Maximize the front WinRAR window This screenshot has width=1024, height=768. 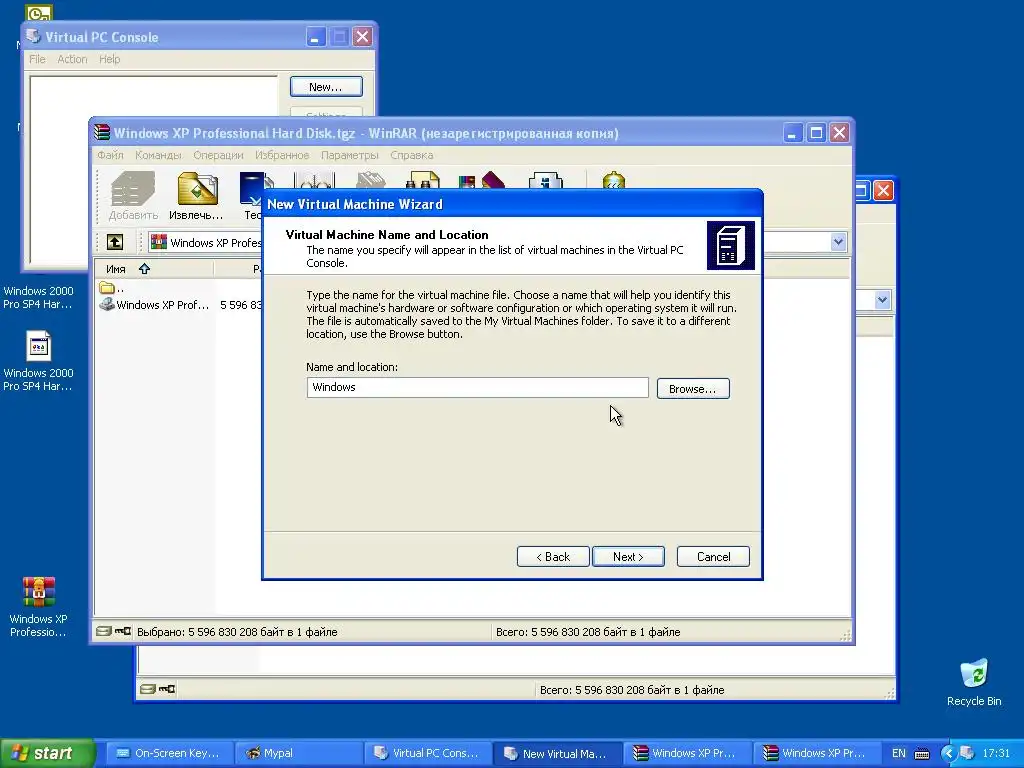pyautogui.click(x=816, y=133)
